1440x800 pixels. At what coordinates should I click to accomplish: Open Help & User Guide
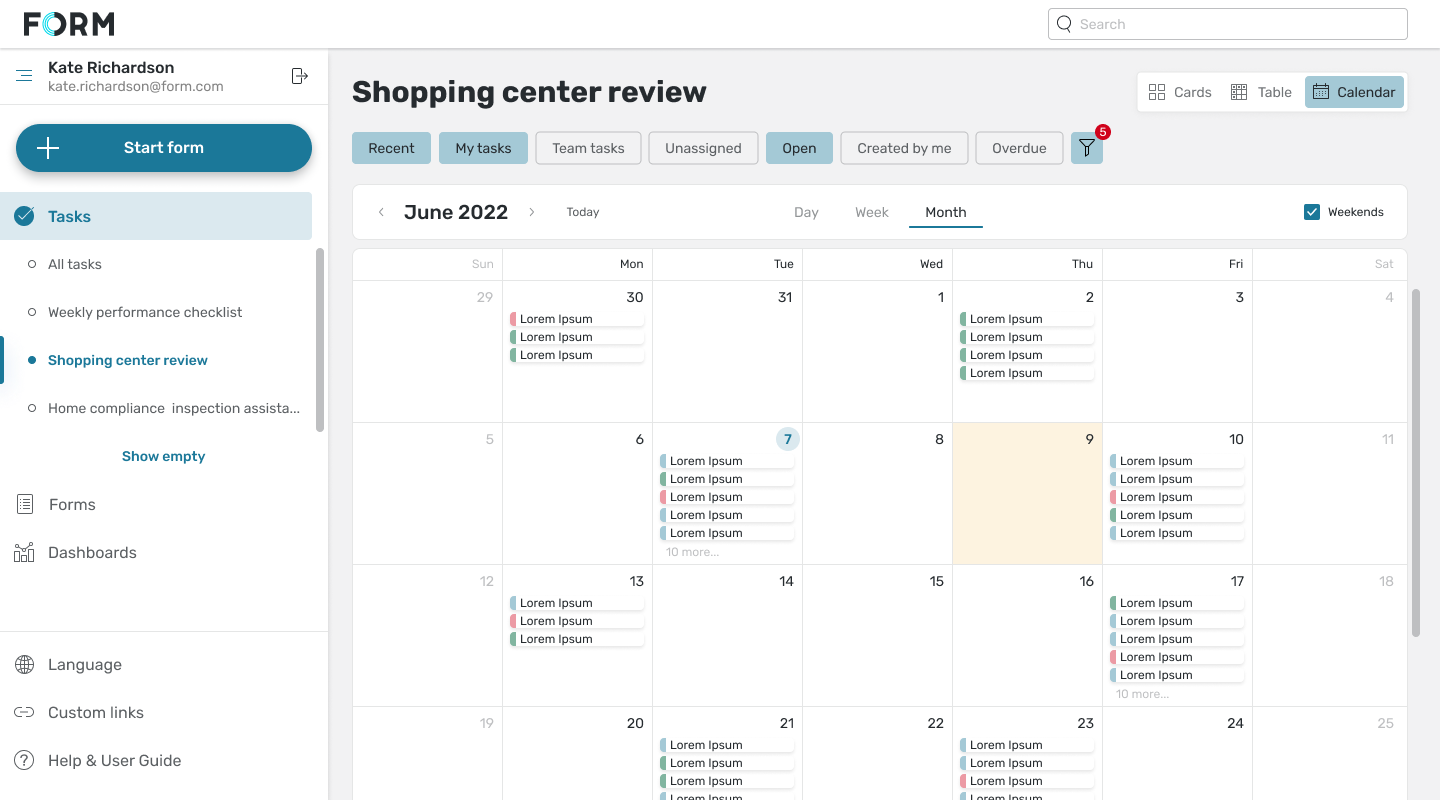point(23,760)
